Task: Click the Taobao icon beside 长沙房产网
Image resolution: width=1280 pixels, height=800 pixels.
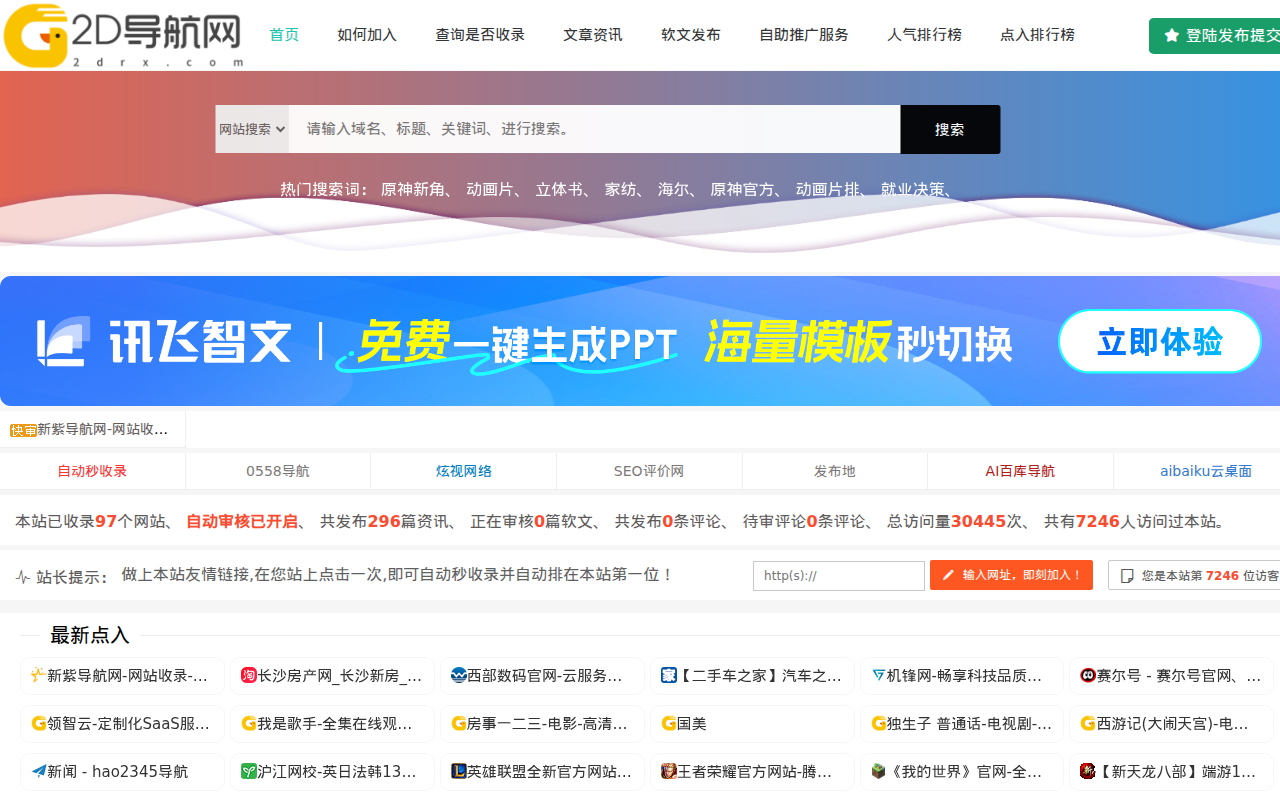Action: coord(249,676)
